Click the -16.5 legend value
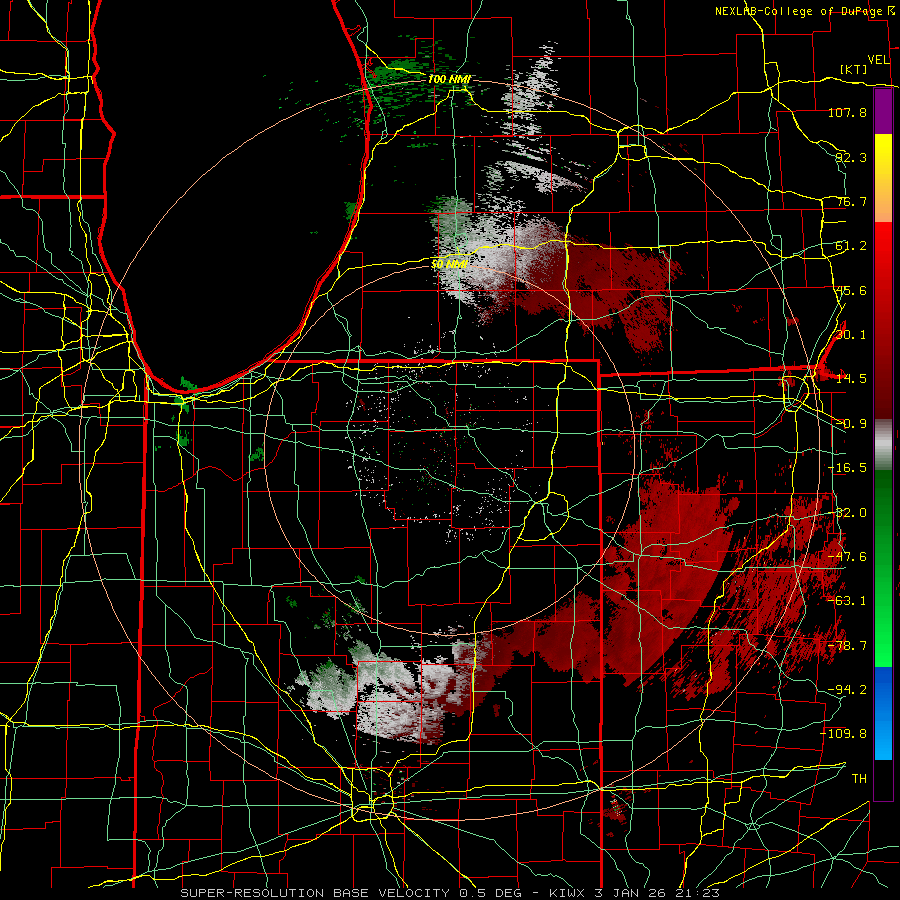This screenshot has width=900, height=900. (x=847, y=468)
